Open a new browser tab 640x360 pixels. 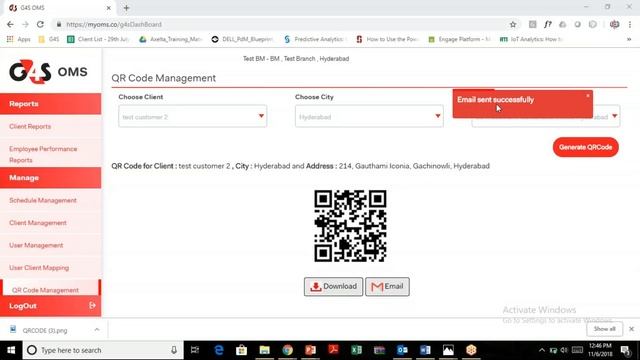point(126,8)
